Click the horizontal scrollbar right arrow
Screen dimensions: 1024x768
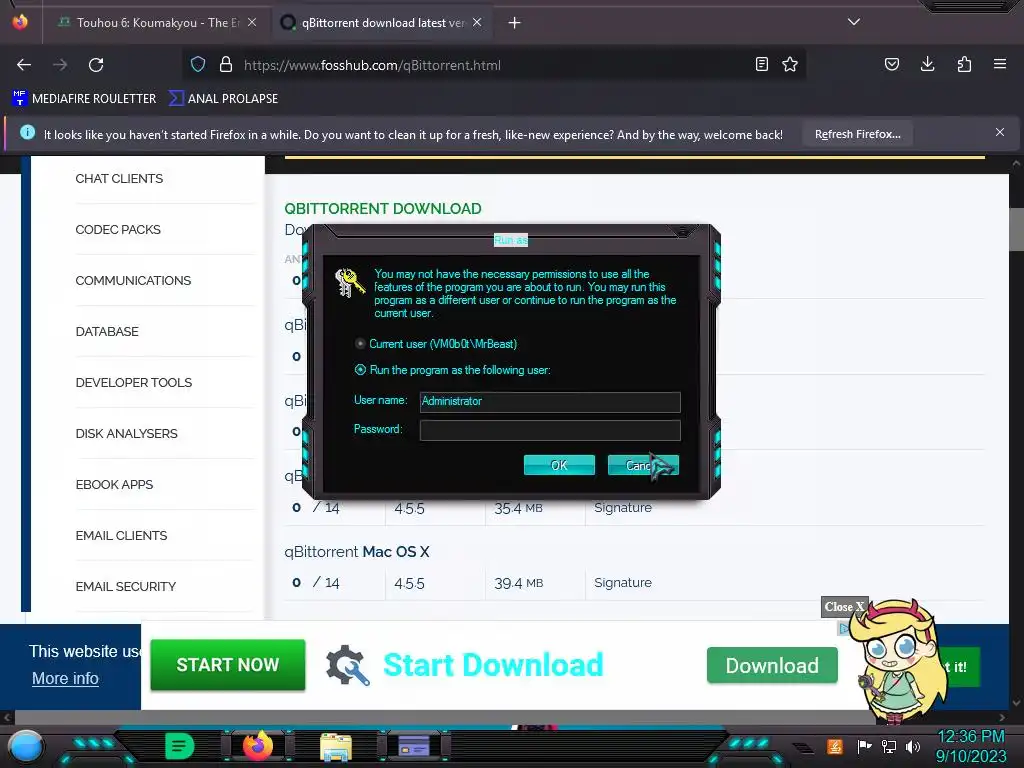[1002, 717]
